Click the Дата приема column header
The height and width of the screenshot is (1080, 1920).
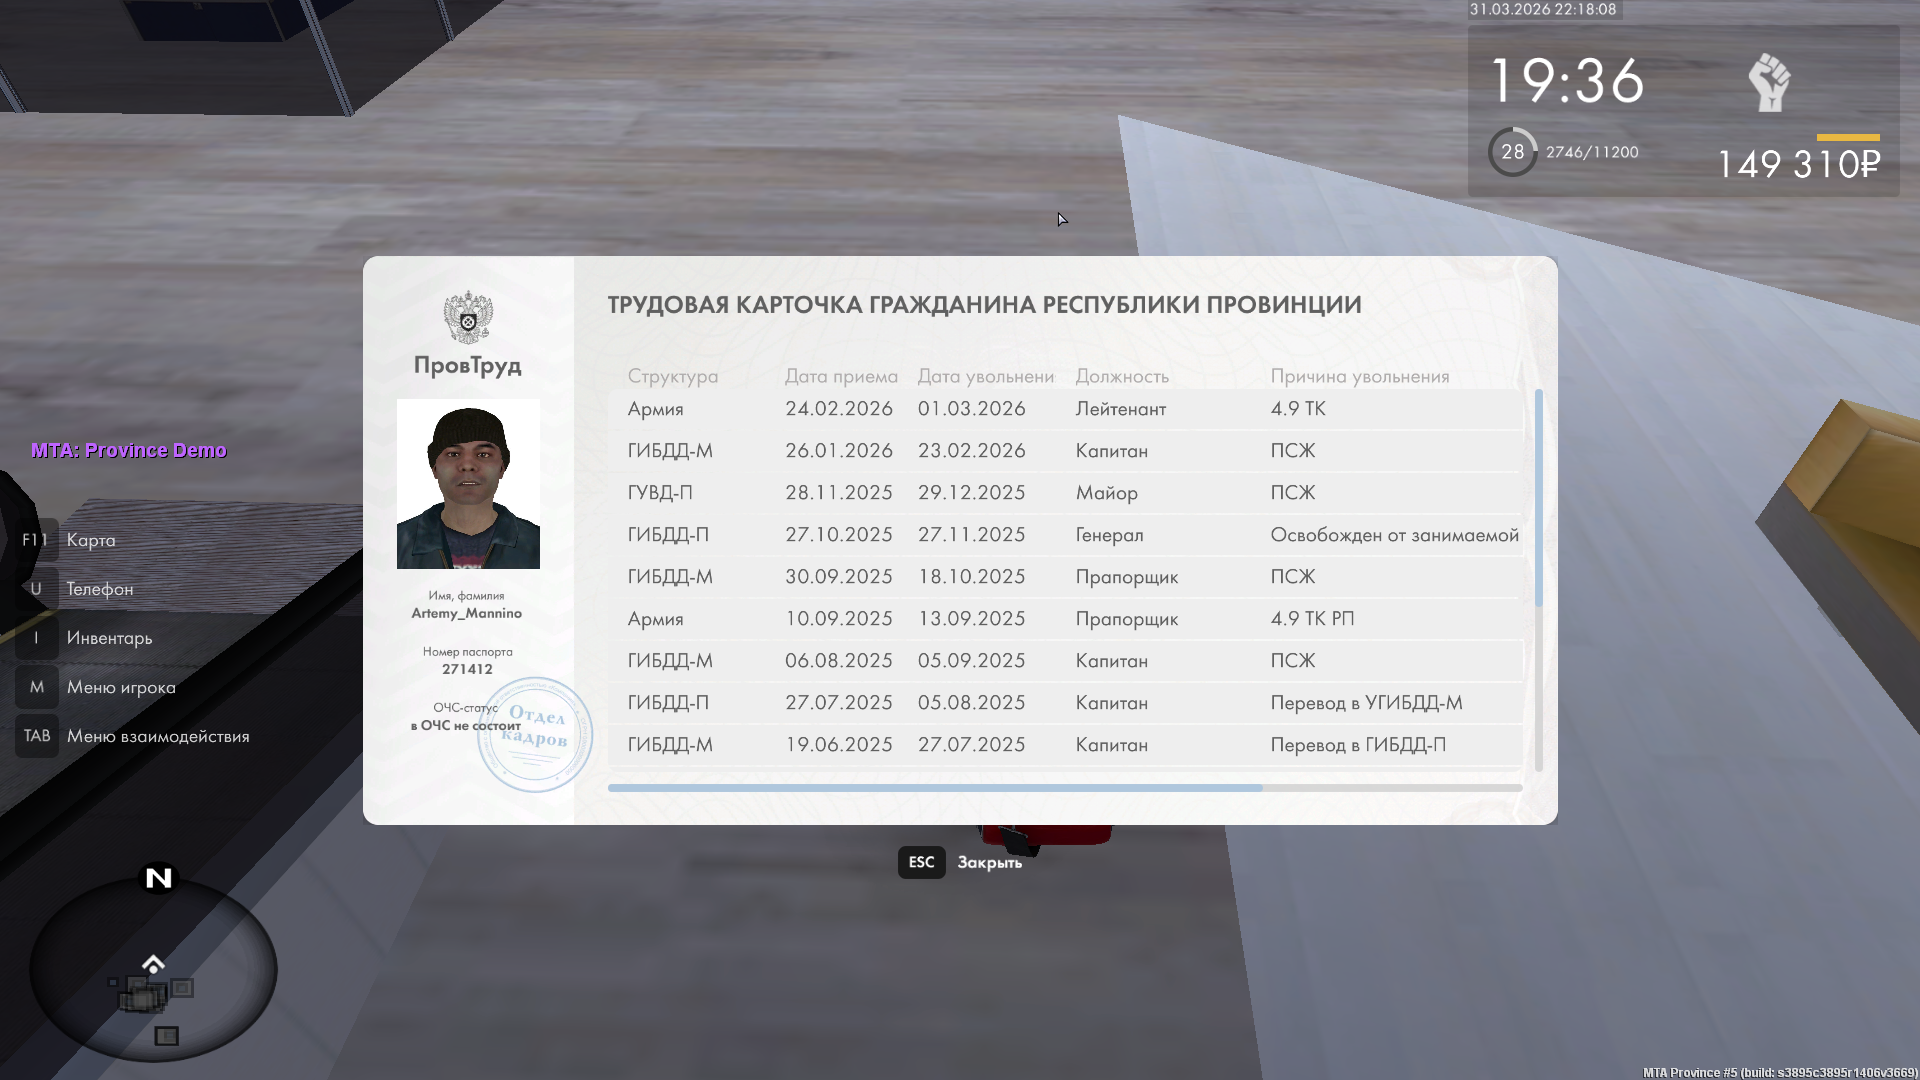(x=840, y=376)
